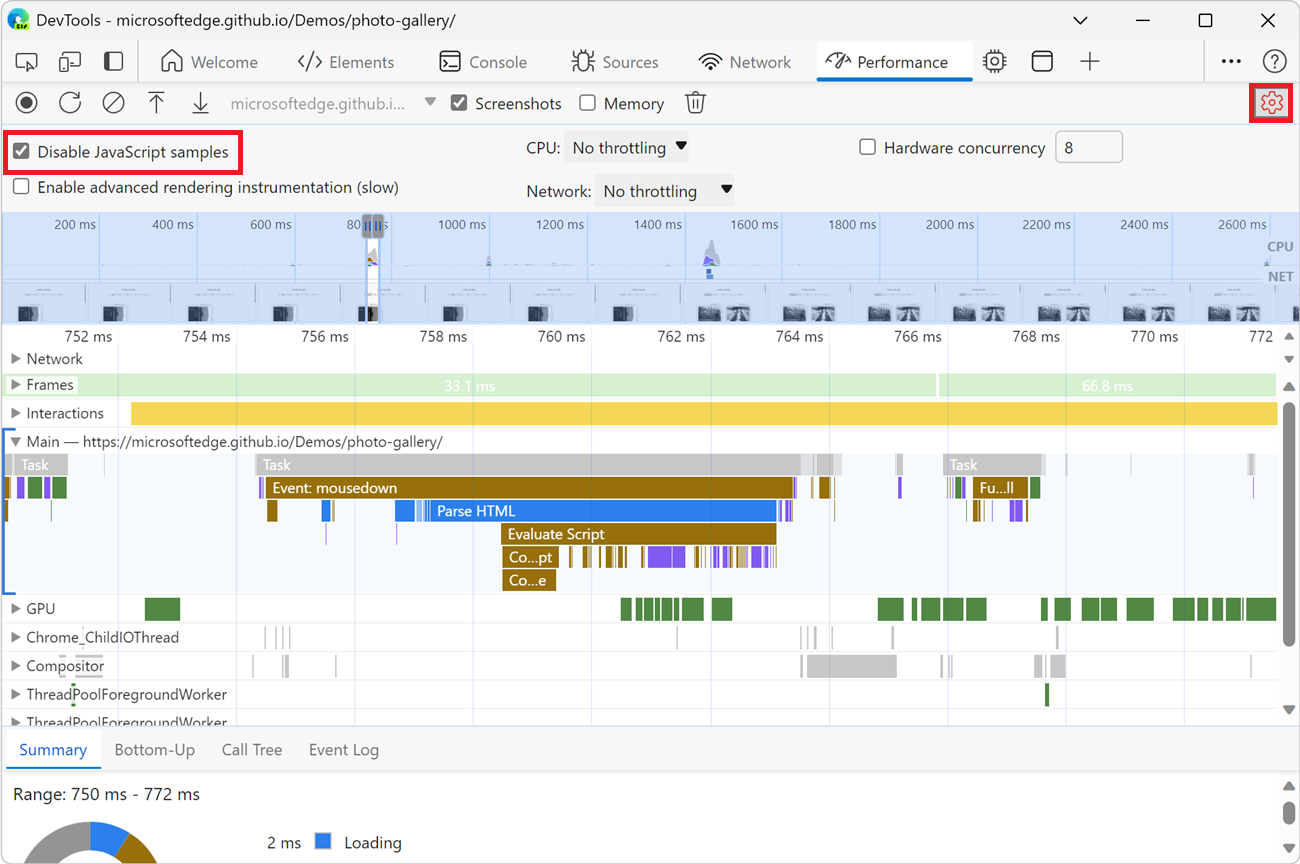
Task: Record and reload using the refresh icon
Action: 68,102
